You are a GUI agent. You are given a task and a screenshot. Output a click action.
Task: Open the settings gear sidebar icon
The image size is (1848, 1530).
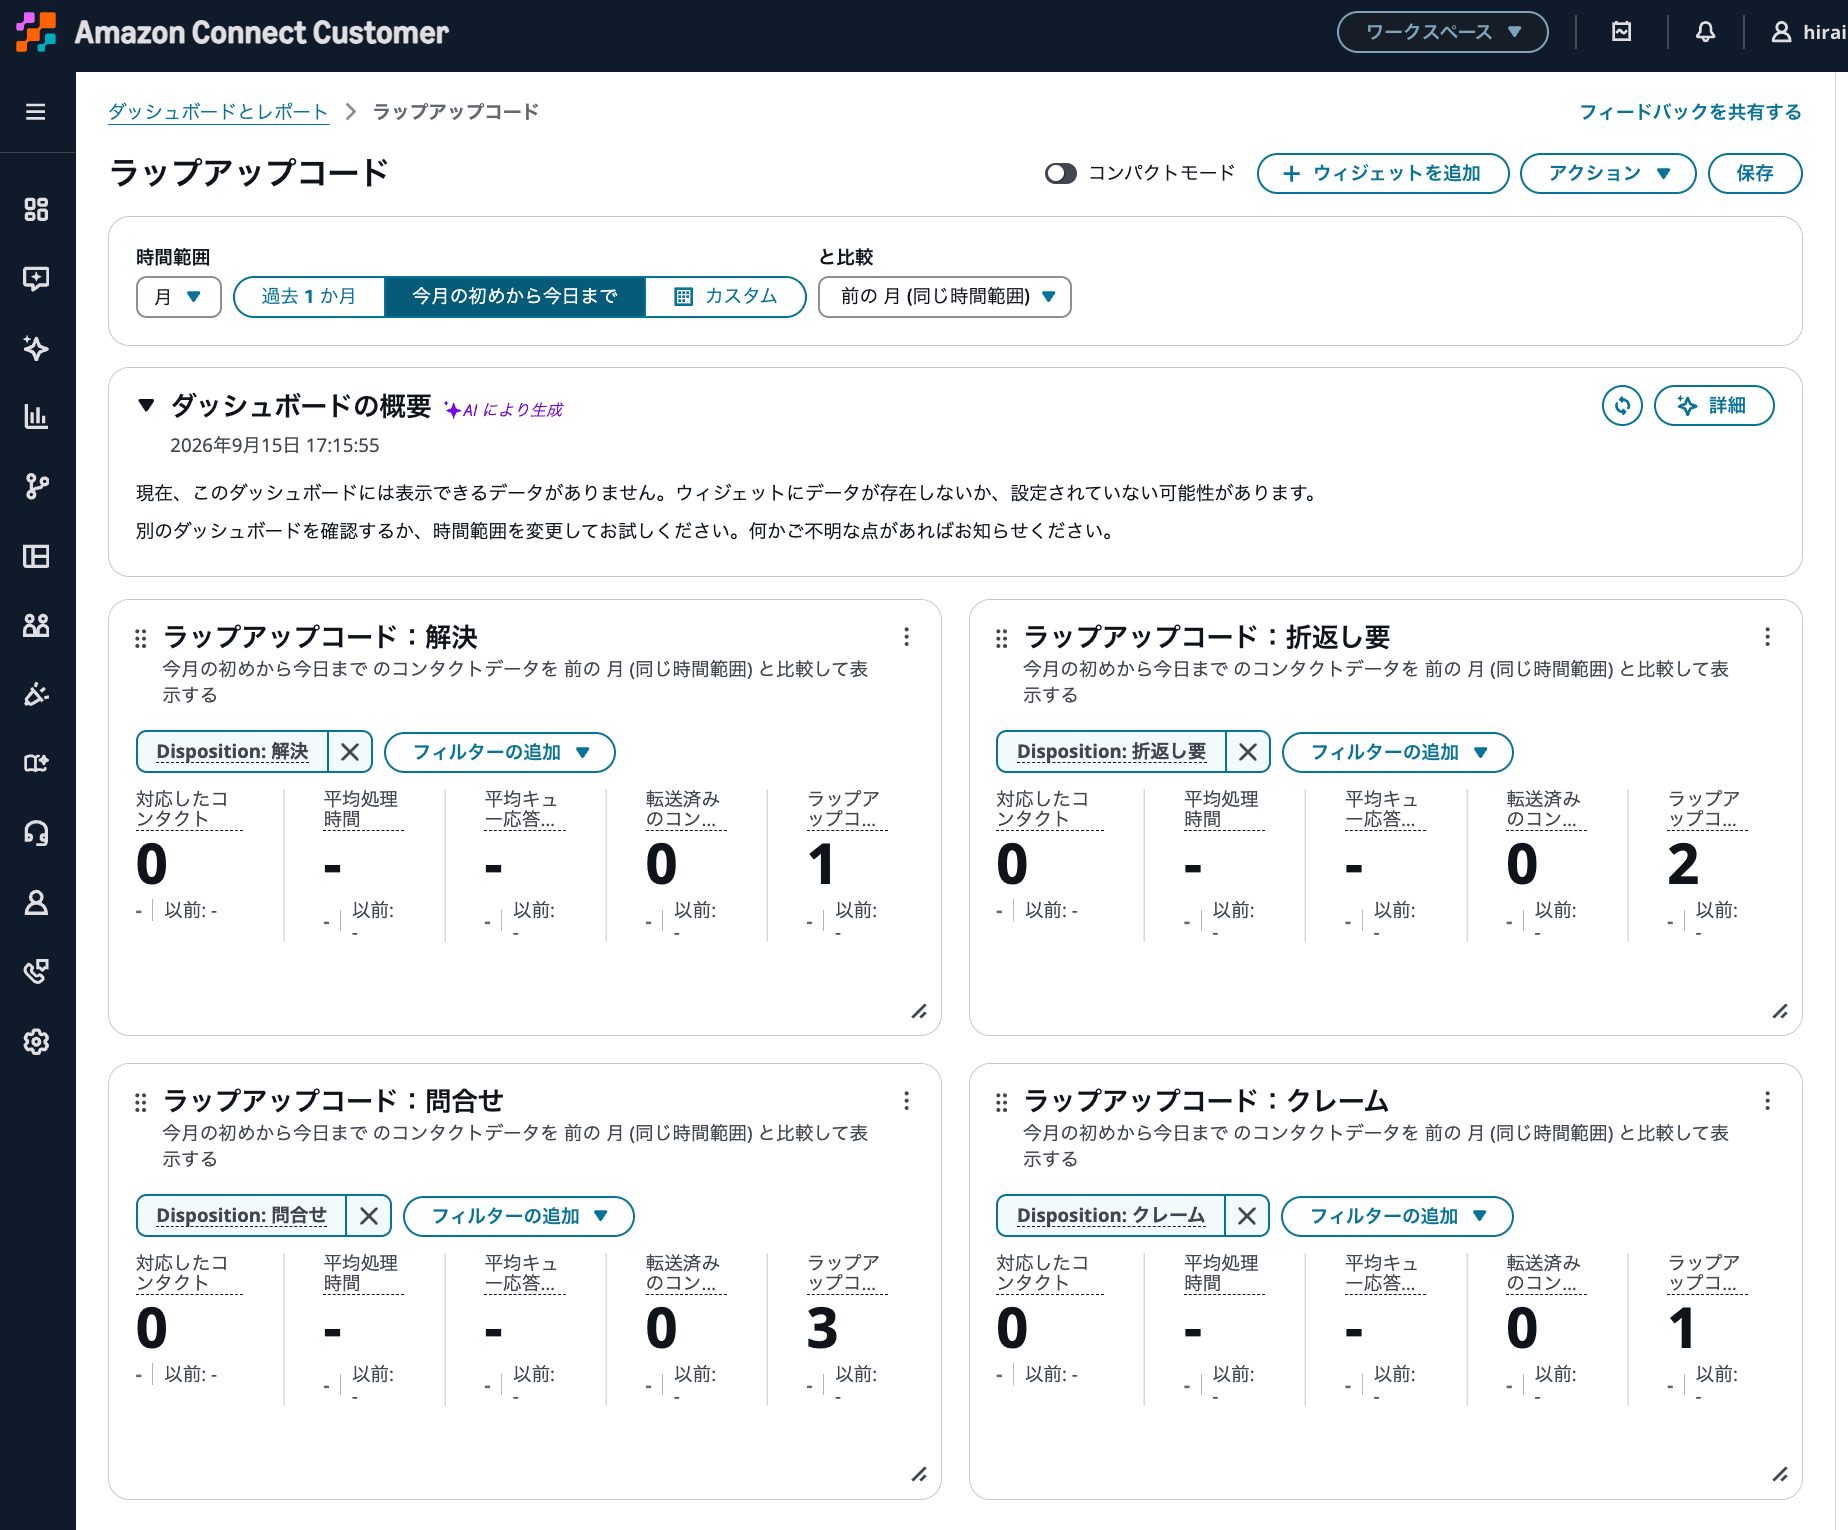pos(36,1041)
